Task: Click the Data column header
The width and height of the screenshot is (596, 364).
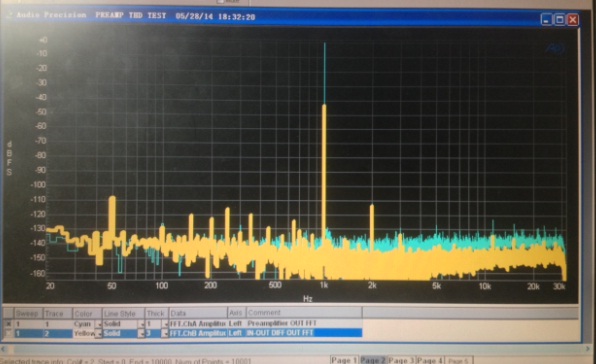Action: tap(198, 313)
